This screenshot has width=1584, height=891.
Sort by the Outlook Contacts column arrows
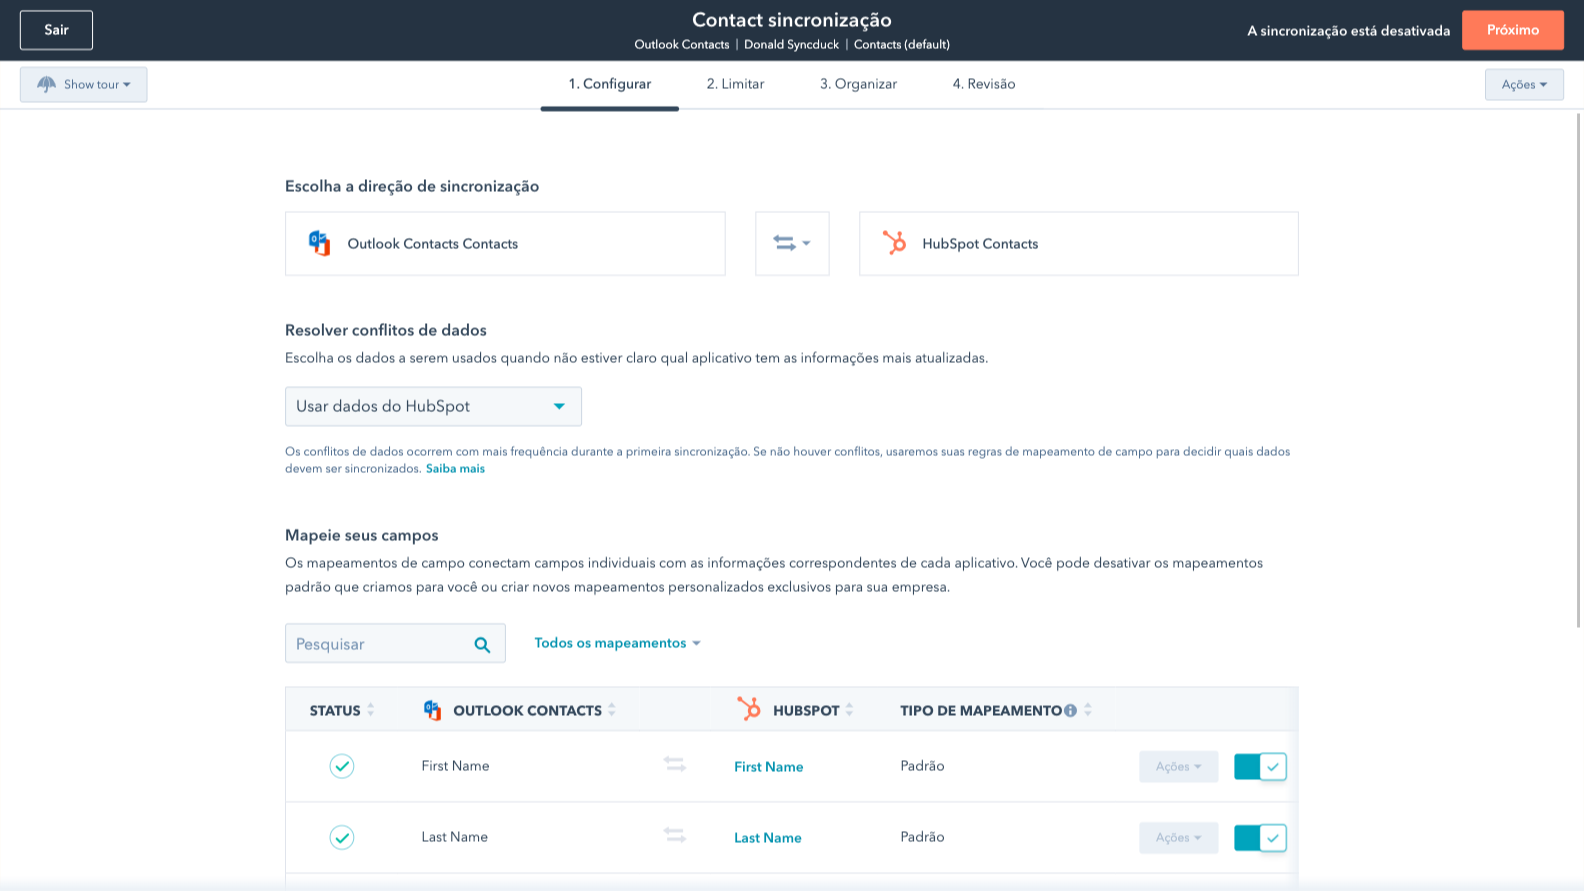(612, 710)
